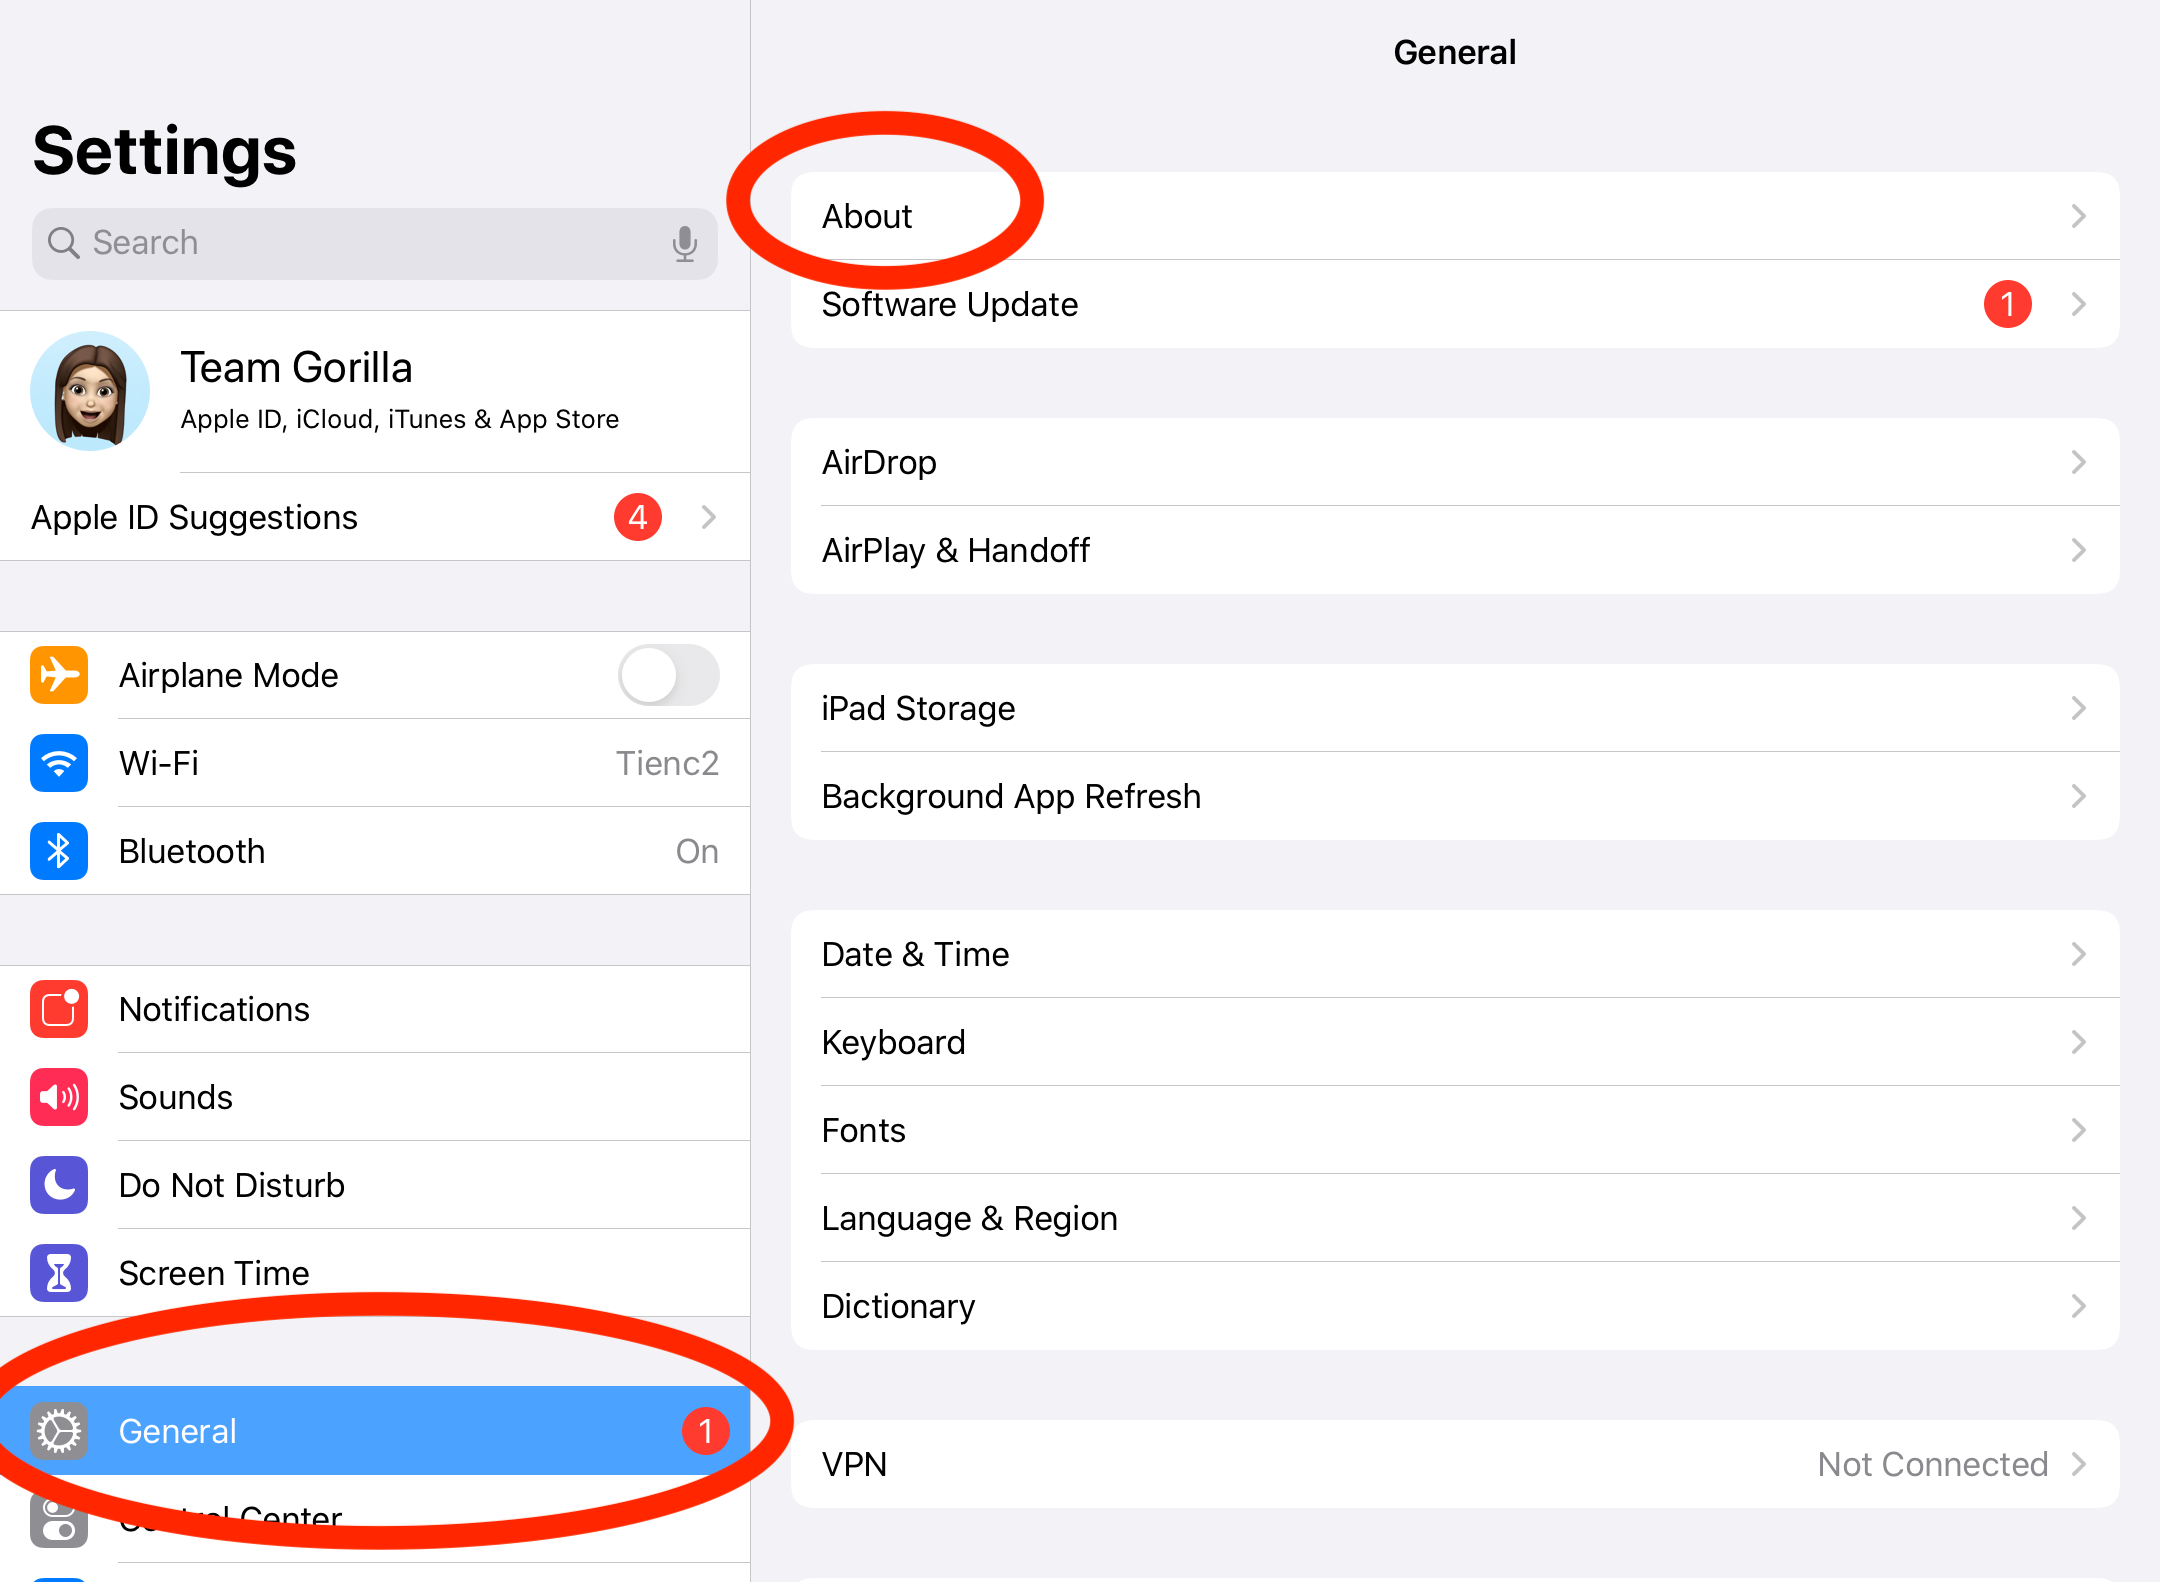The height and width of the screenshot is (1582, 2160).
Task: Open Language & Region settings
Action: click(x=1455, y=1218)
